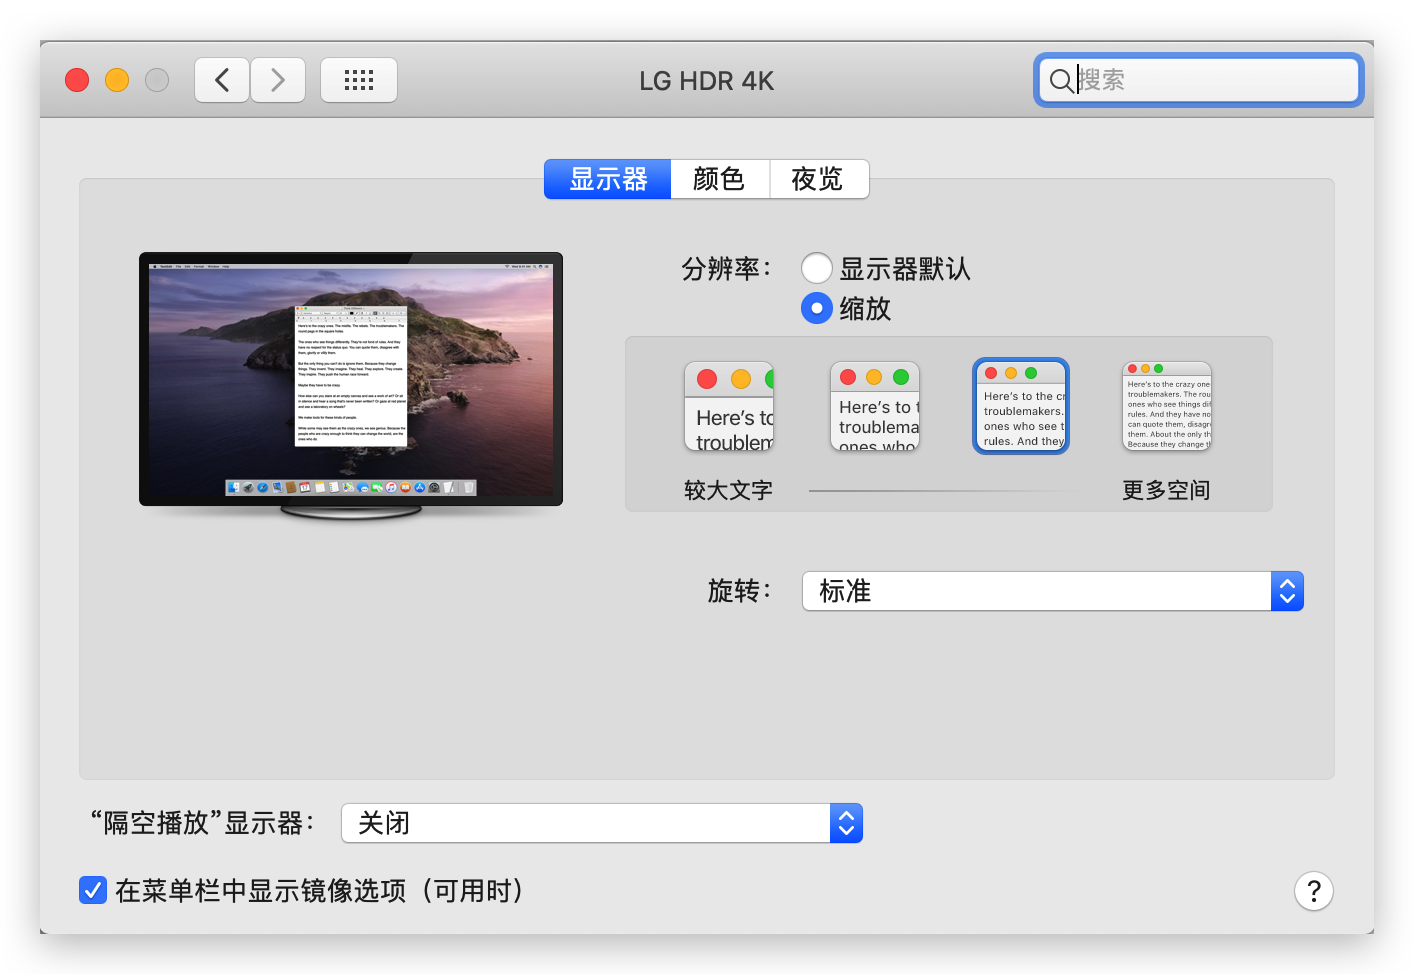Click into the 搜索 search field
Image resolution: width=1414 pixels, height=974 pixels.
click(1198, 80)
